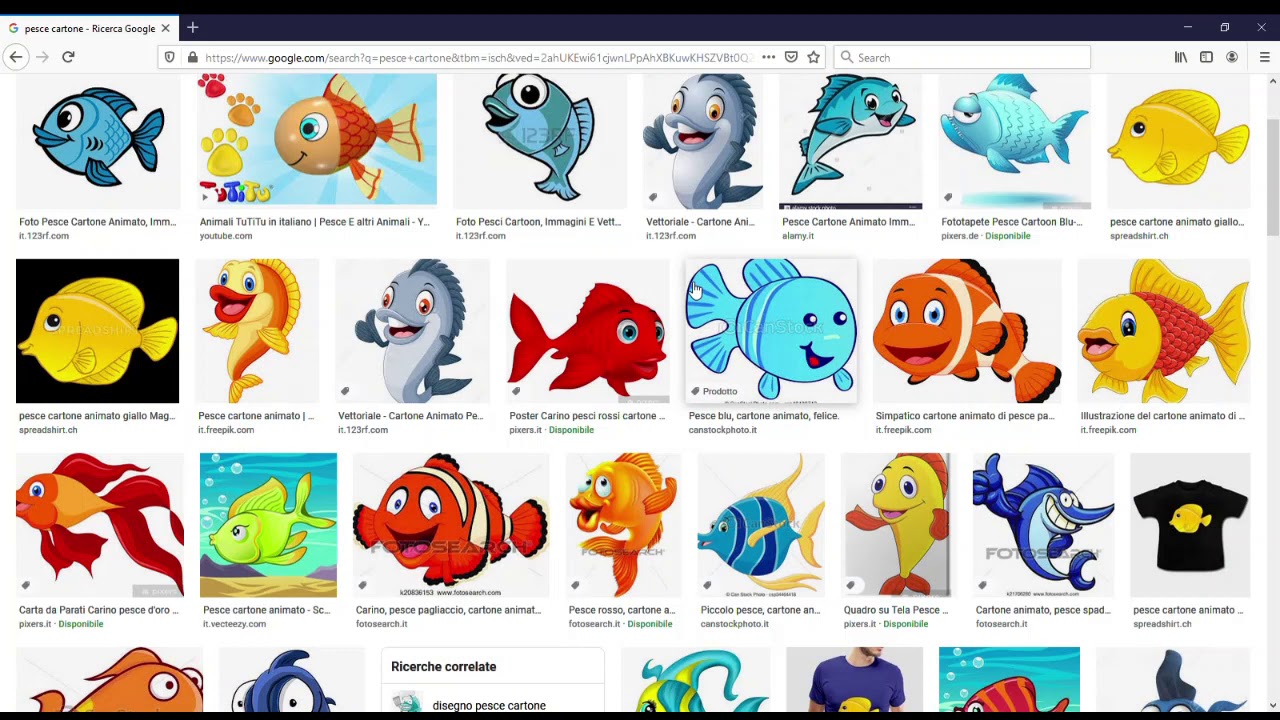The height and width of the screenshot is (720, 1280).
Task: Open the red goldfish Carta da Parati image
Action: point(100,525)
